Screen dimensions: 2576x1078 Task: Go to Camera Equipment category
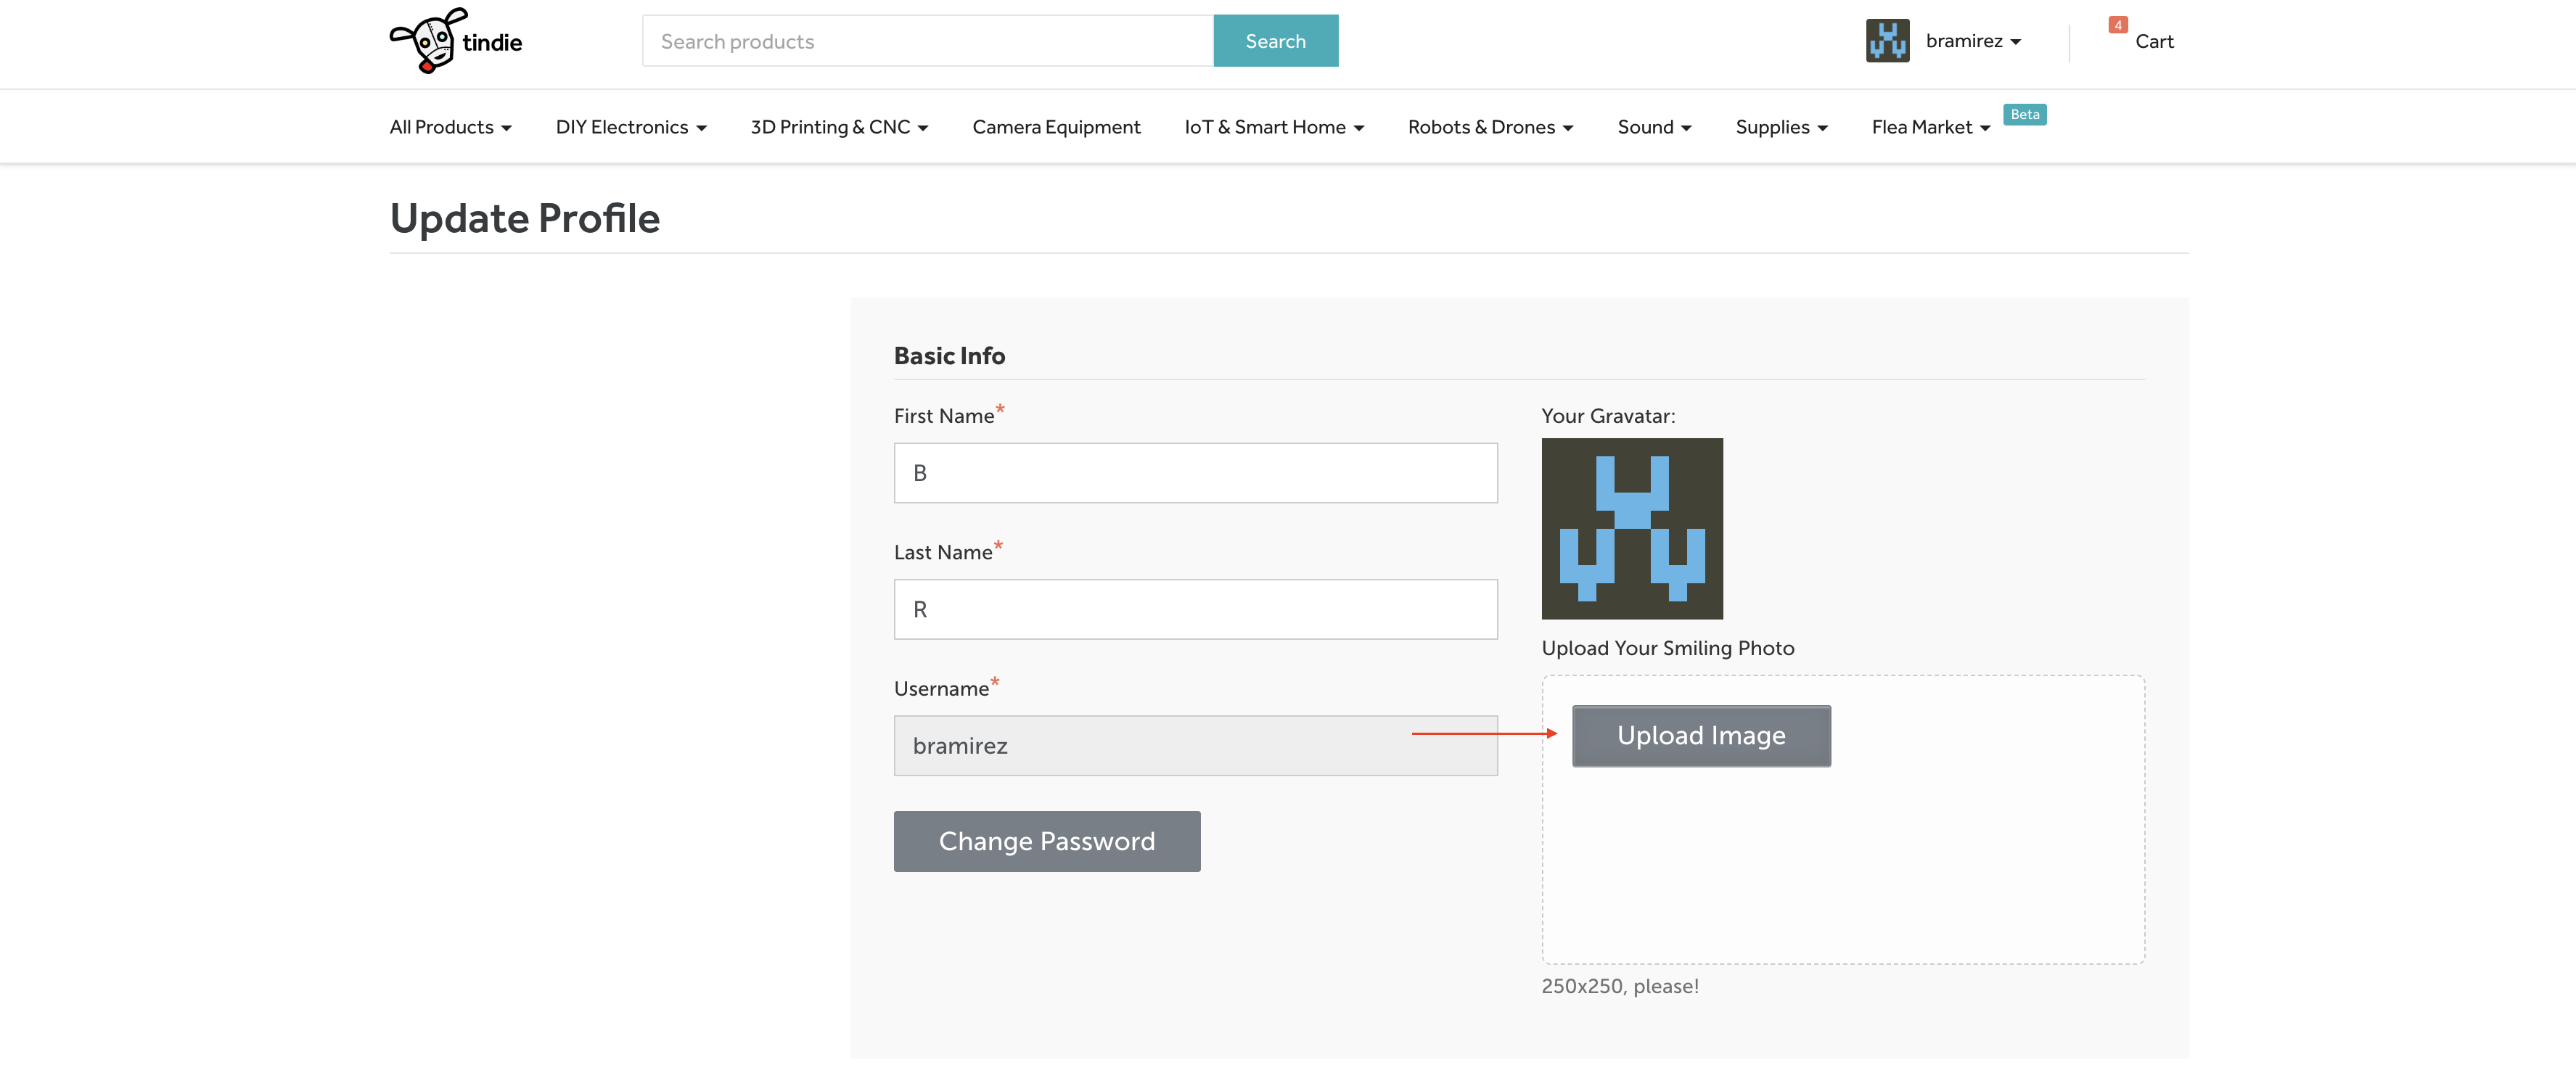tap(1055, 127)
